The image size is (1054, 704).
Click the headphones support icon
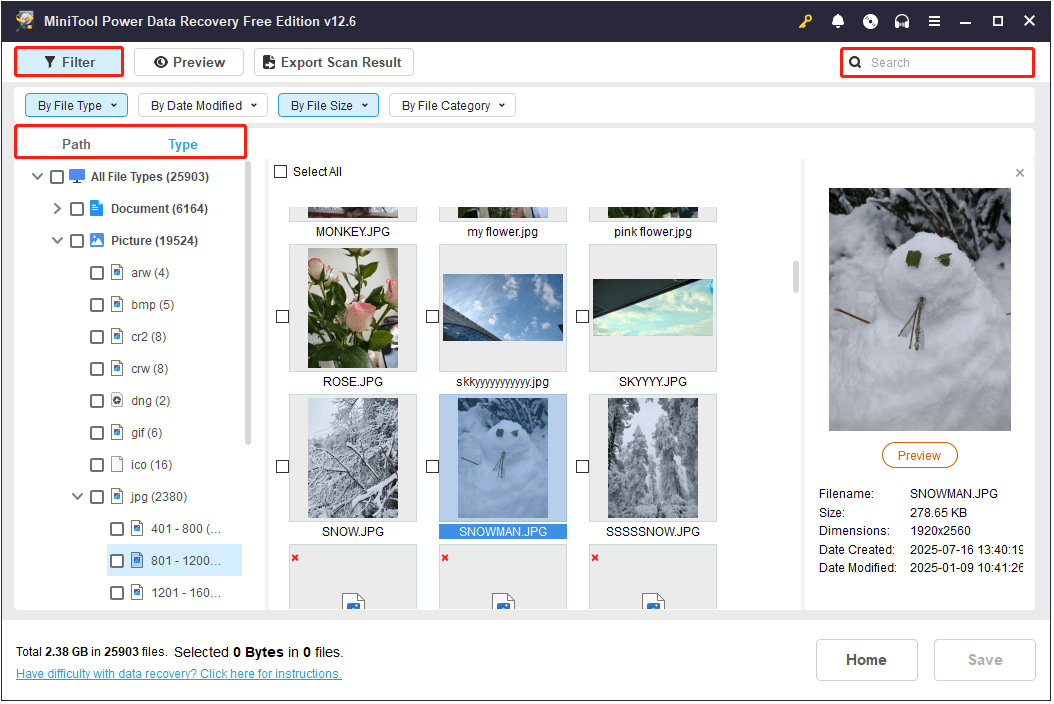(902, 20)
